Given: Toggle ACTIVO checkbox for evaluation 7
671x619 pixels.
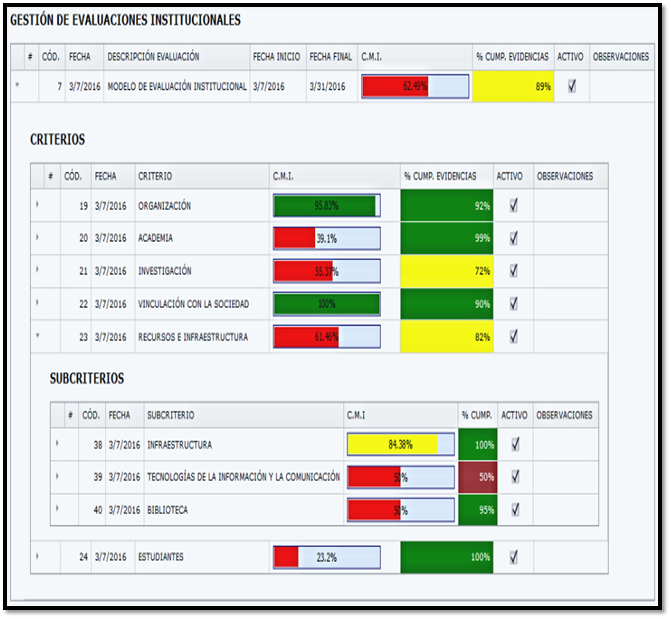Looking at the screenshot, I should tap(572, 86).
